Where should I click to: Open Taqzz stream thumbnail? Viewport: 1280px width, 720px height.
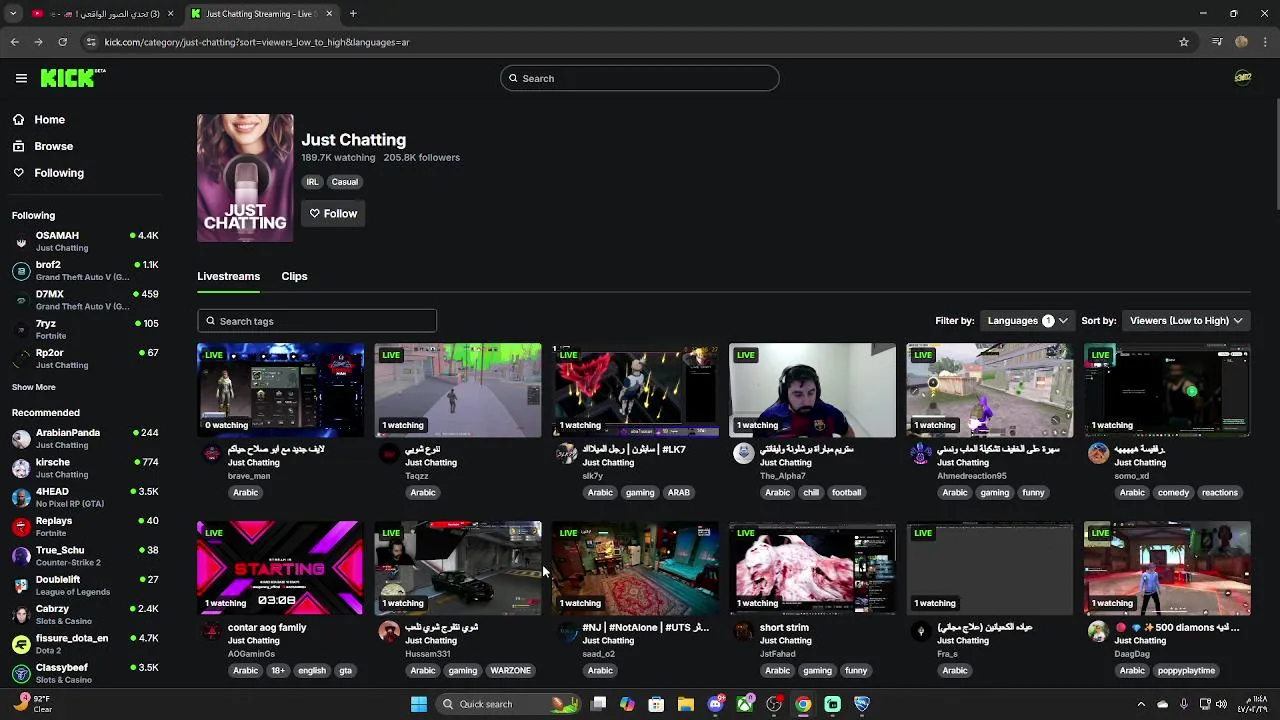click(458, 390)
